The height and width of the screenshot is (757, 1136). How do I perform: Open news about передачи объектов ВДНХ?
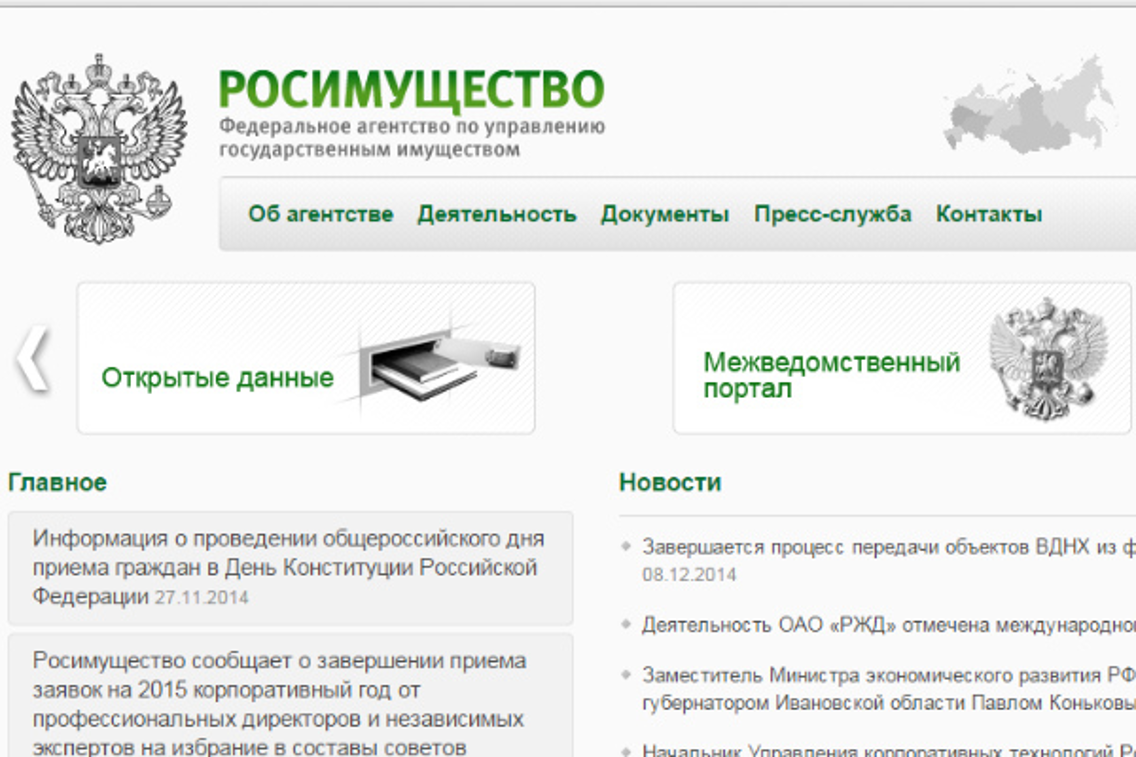[x=888, y=547]
